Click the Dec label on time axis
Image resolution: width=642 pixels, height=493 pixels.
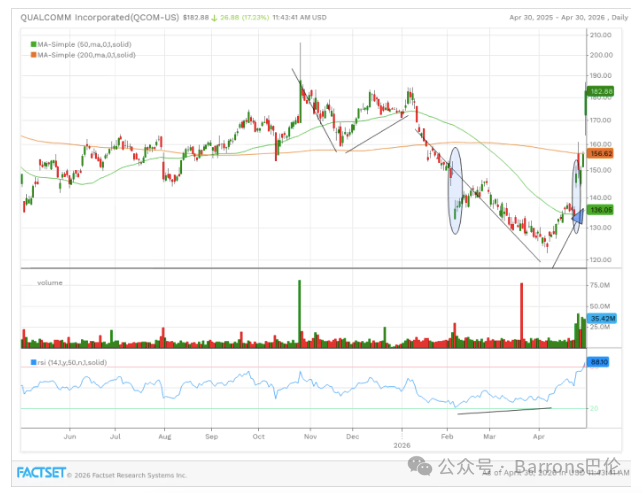pyautogui.click(x=353, y=436)
